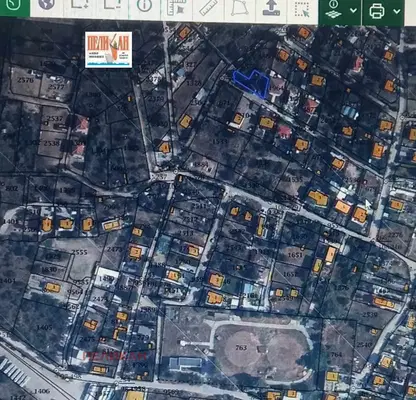The height and width of the screenshot is (400, 416).
Task: Expand the layers dropdown arrow
Action: pos(354,11)
